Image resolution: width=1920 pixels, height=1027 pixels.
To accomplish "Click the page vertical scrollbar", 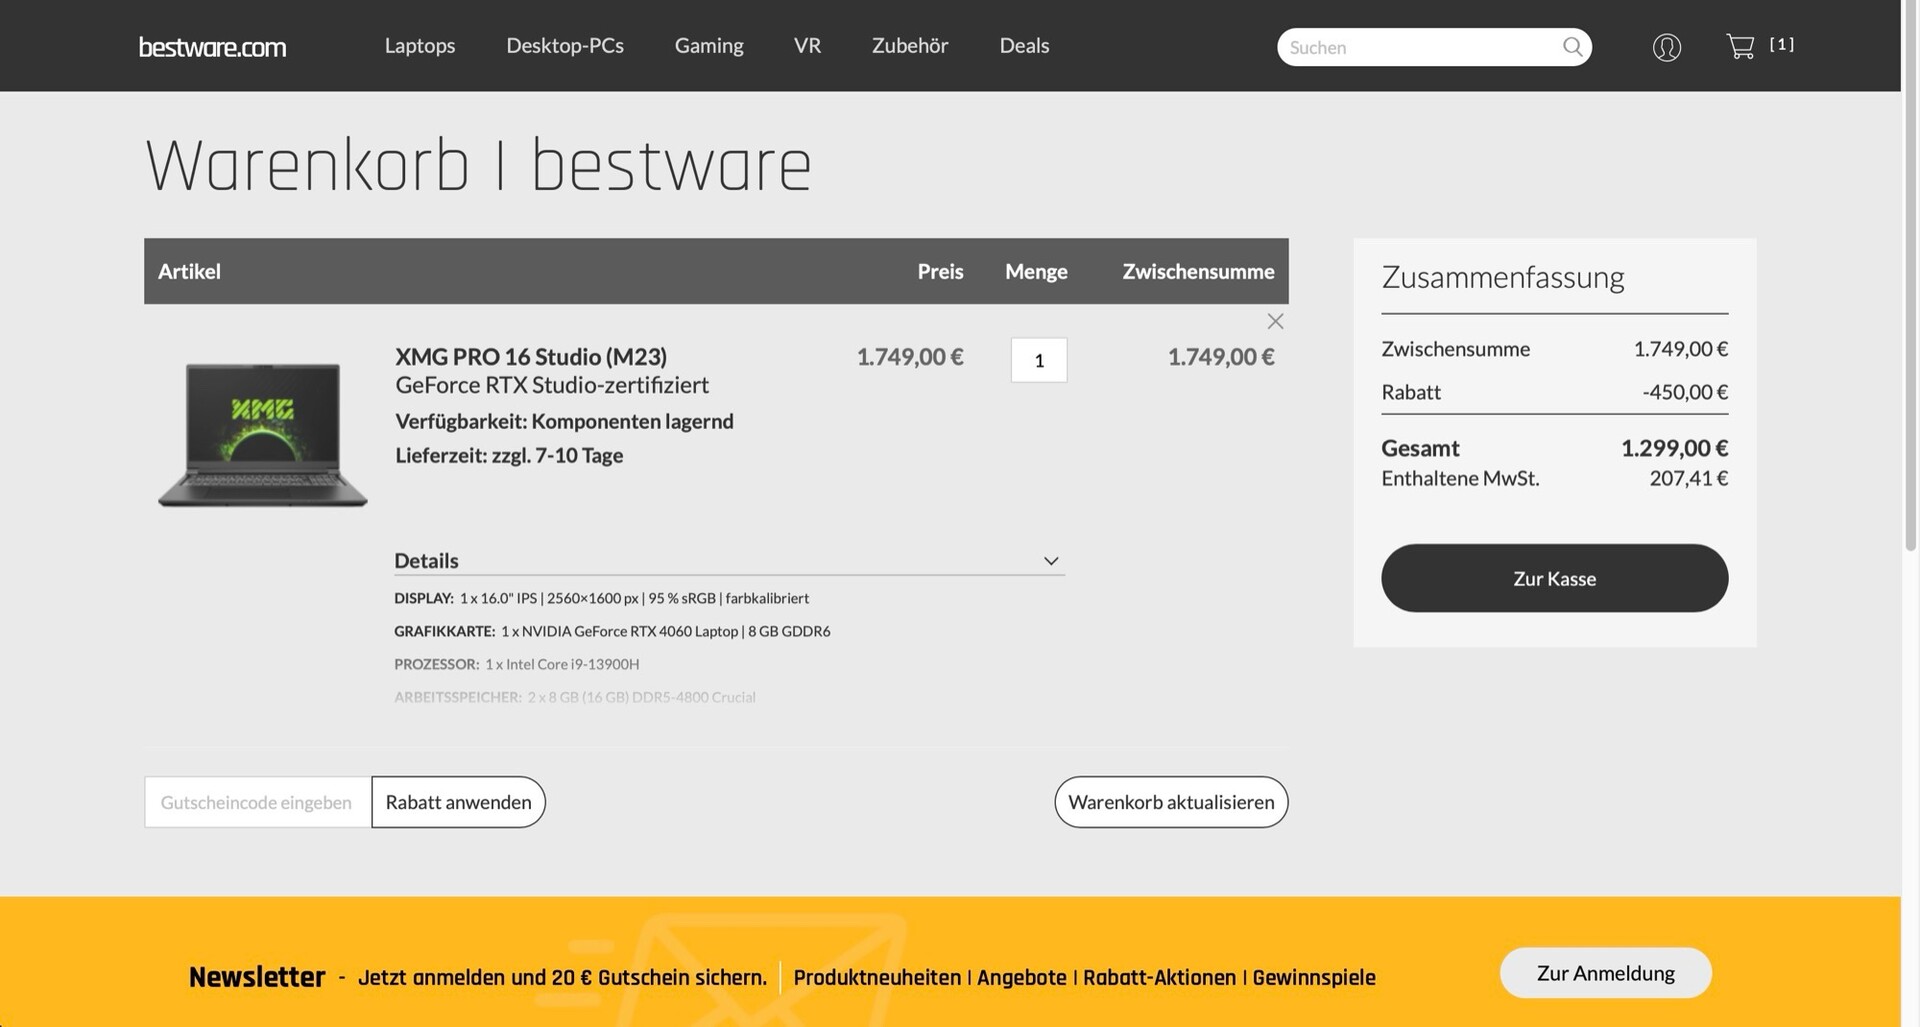I will pyautogui.click(x=1910, y=275).
